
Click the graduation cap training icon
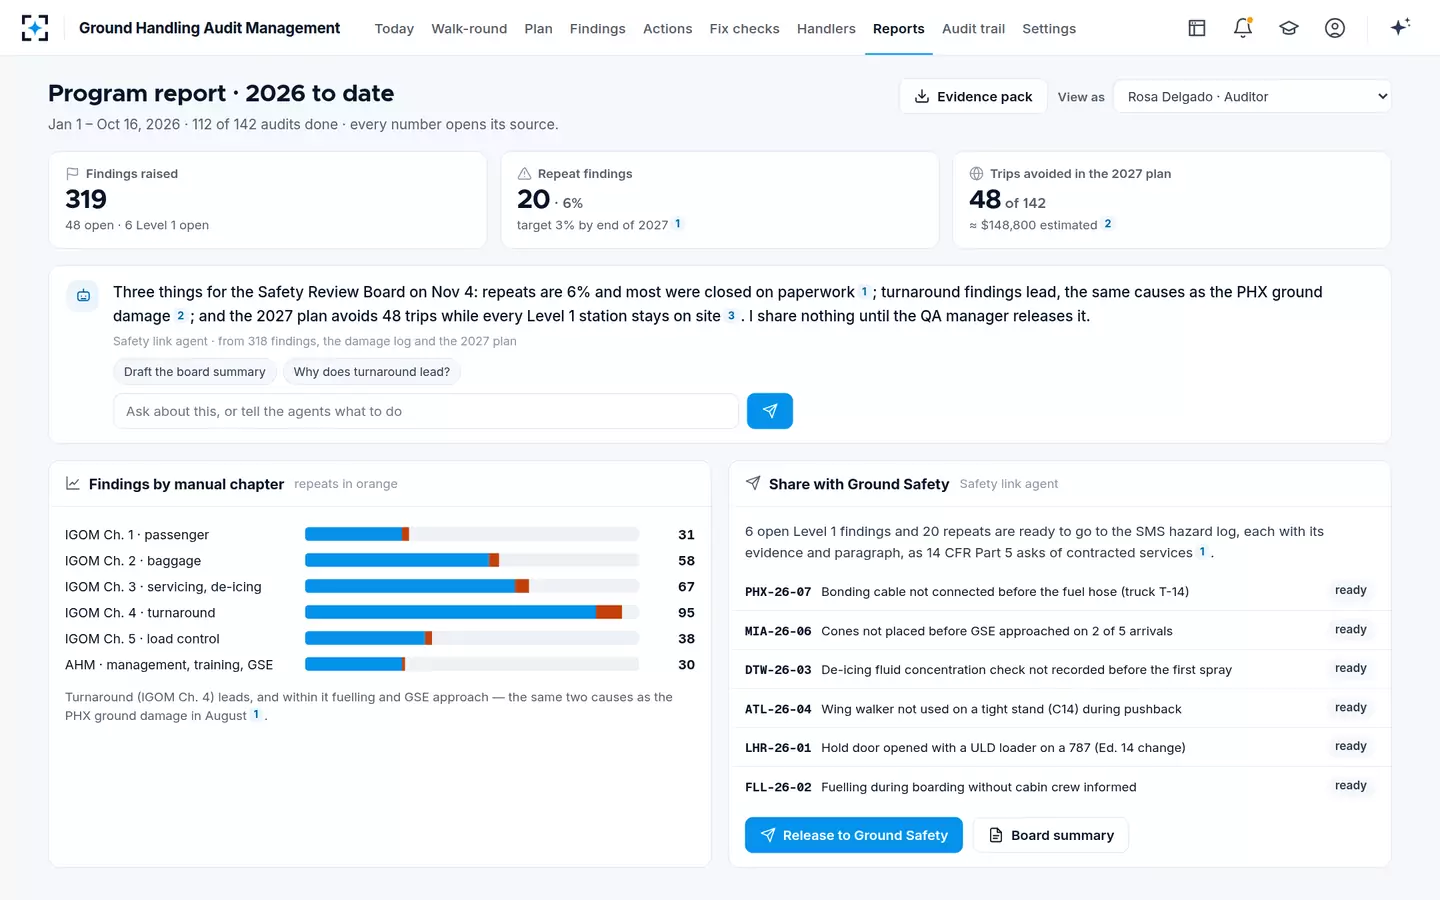[x=1289, y=28]
